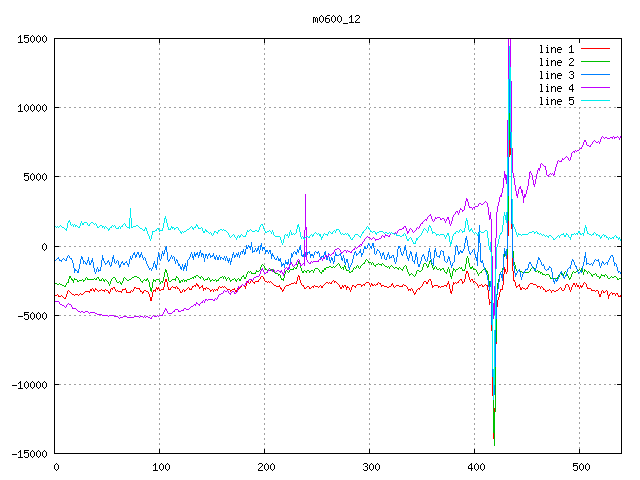
Task: Click the 500 x-axis tick label
Action: pyautogui.click(x=580, y=467)
